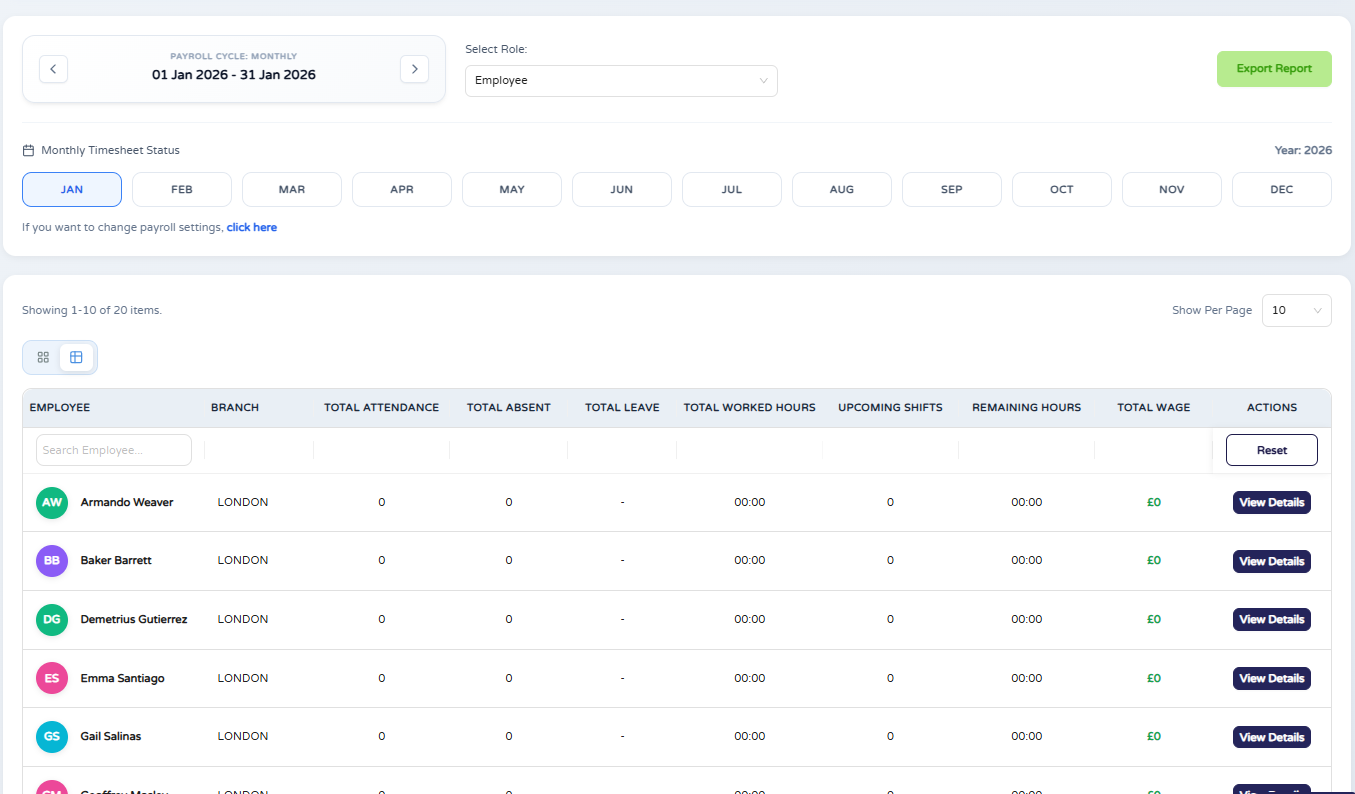The height and width of the screenshot is (794, 1355).
Task: Click the Export Report button
Action: click(x=1274, y=69)
